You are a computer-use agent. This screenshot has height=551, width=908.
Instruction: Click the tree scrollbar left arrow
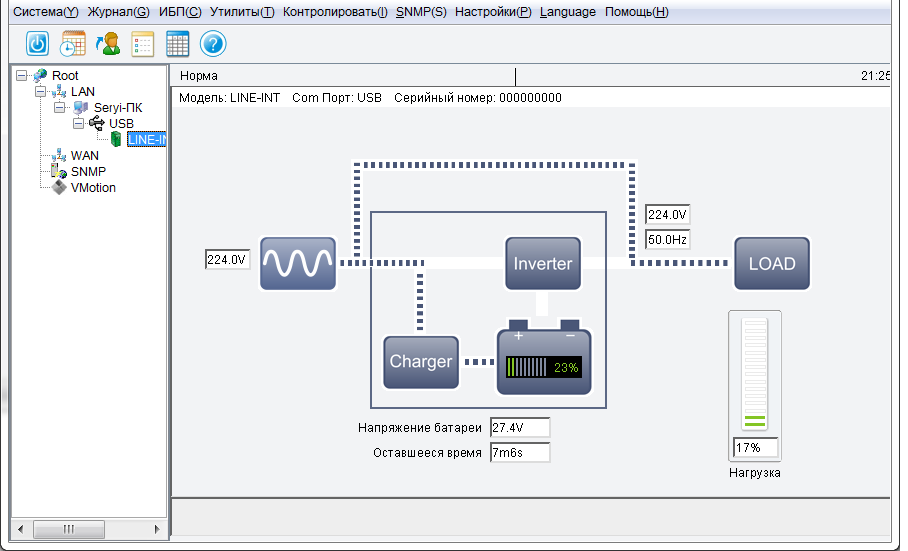(x=21, y=529)
